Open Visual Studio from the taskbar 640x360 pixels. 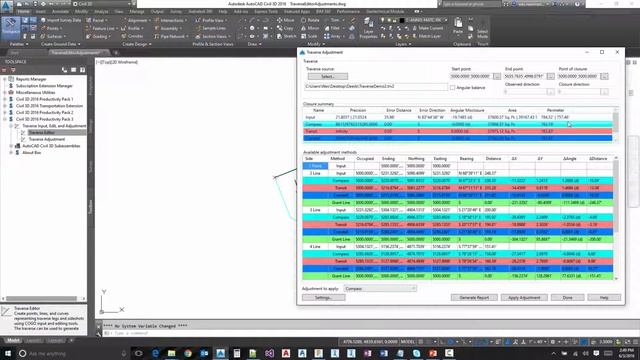269,353
